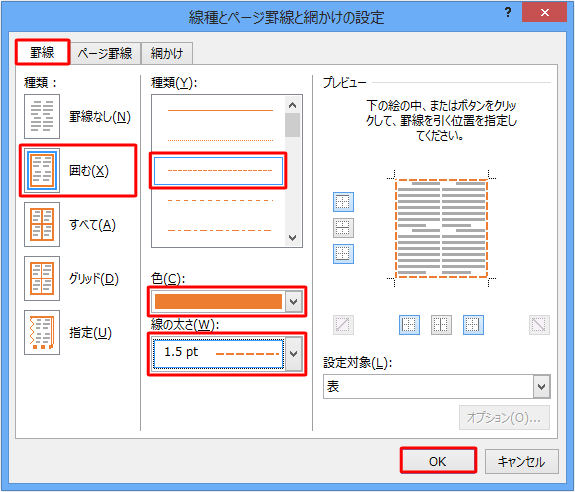575x492 pixels.
Task: Open the 線の太さ width dropdown arrow
Action: (293, 354)
